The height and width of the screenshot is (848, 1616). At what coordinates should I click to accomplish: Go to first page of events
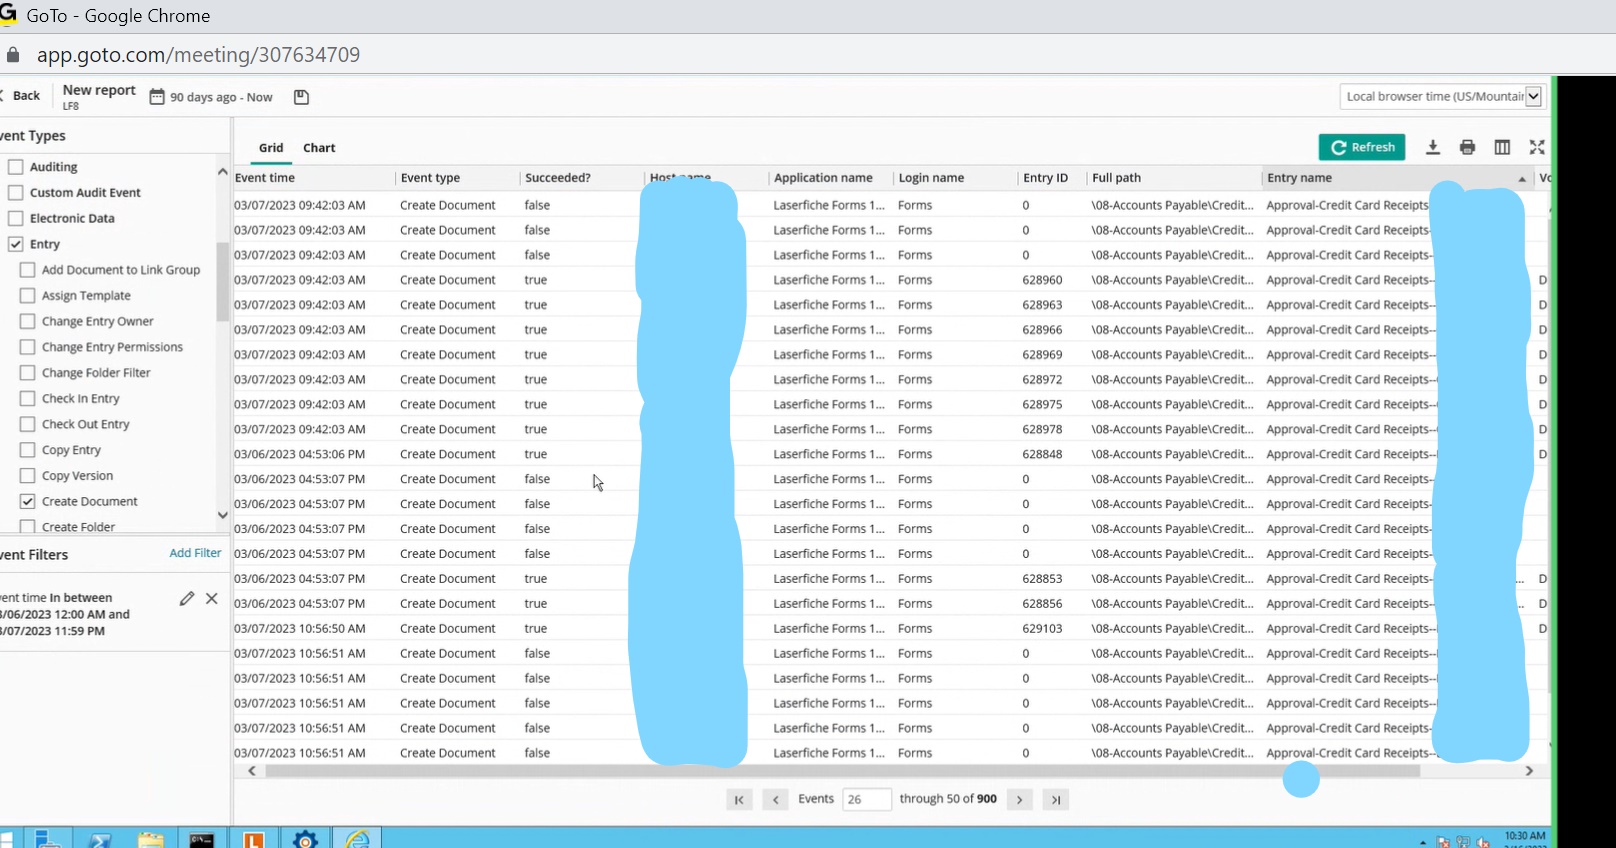pyautogui.click(x=739, y=799)
